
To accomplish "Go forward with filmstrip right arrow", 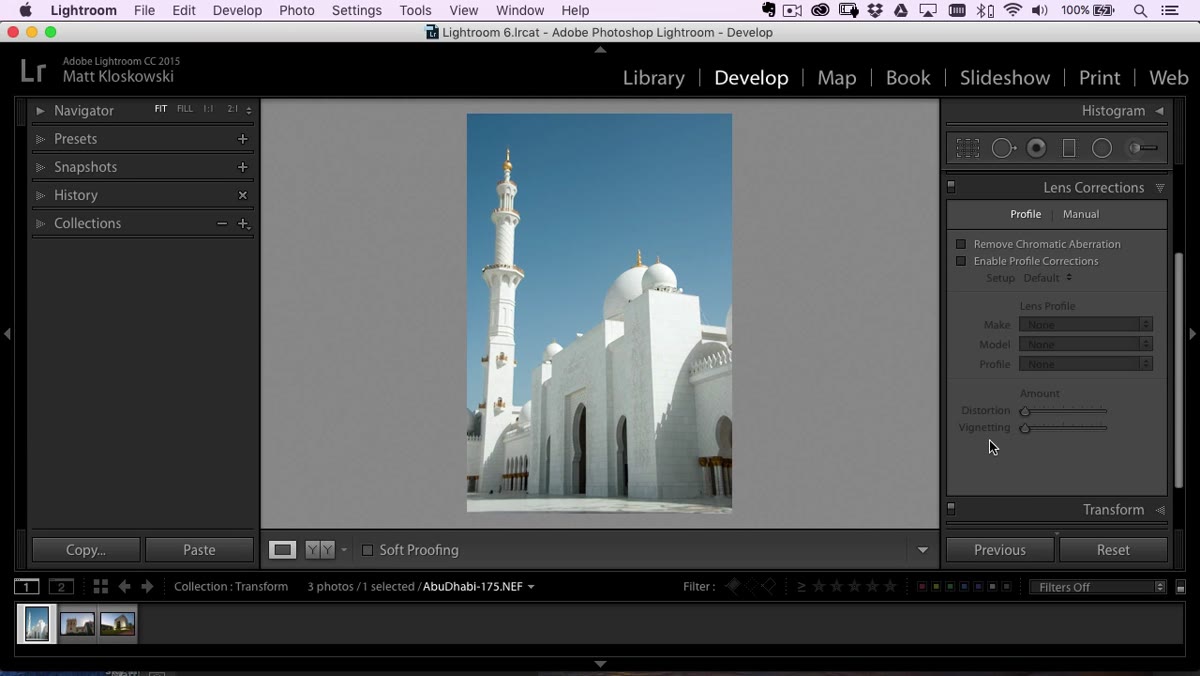I will (x=147, y=587).
